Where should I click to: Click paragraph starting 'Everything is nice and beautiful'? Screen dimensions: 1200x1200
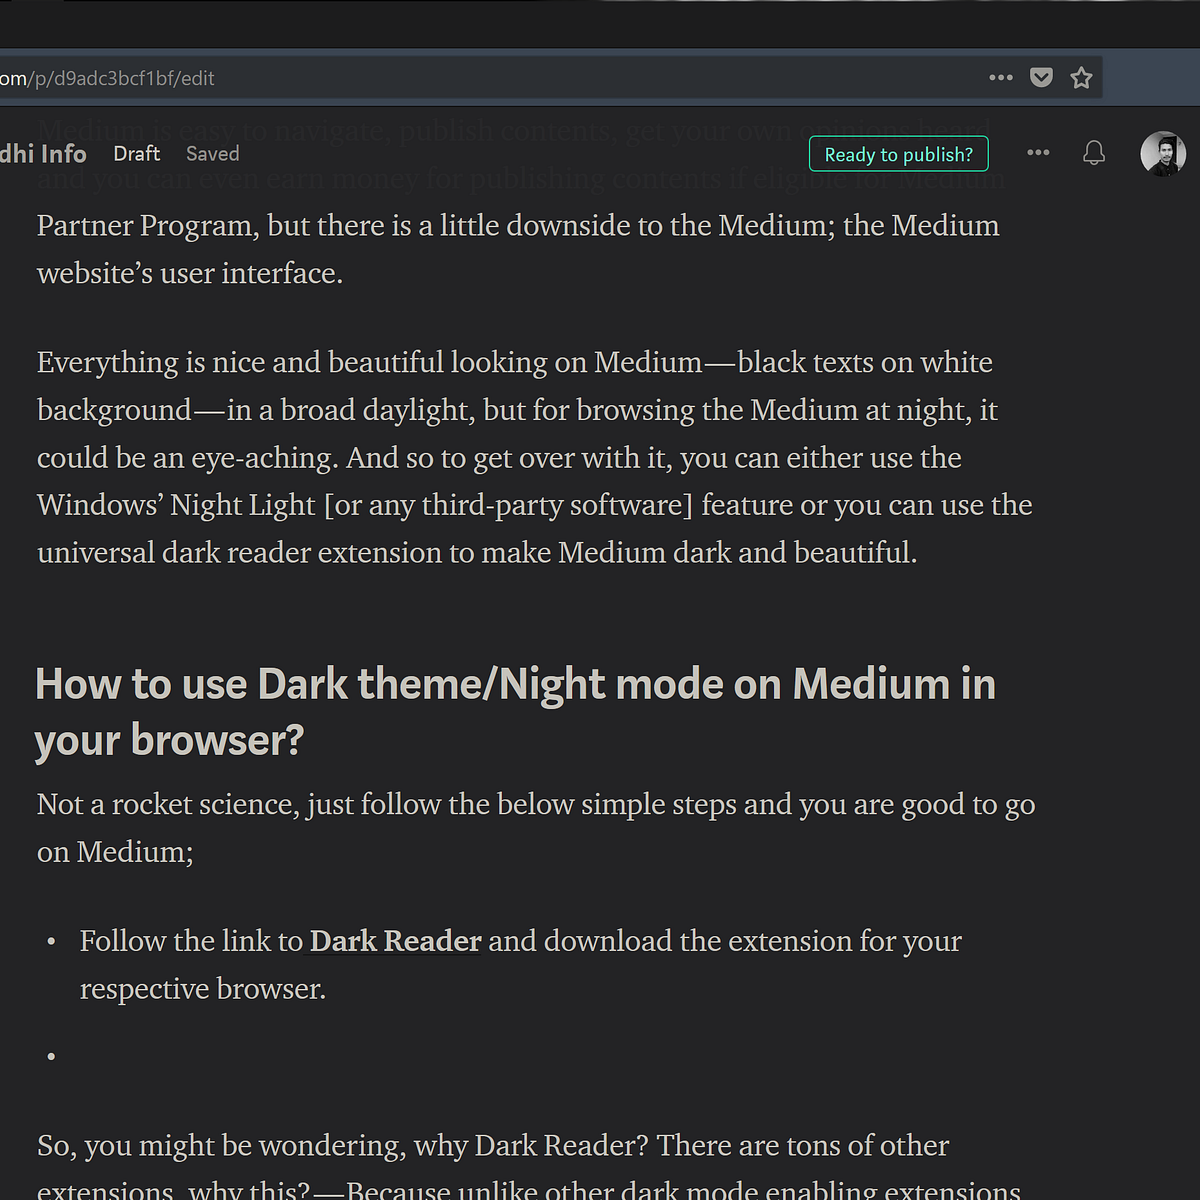click(x=535, y=457)
